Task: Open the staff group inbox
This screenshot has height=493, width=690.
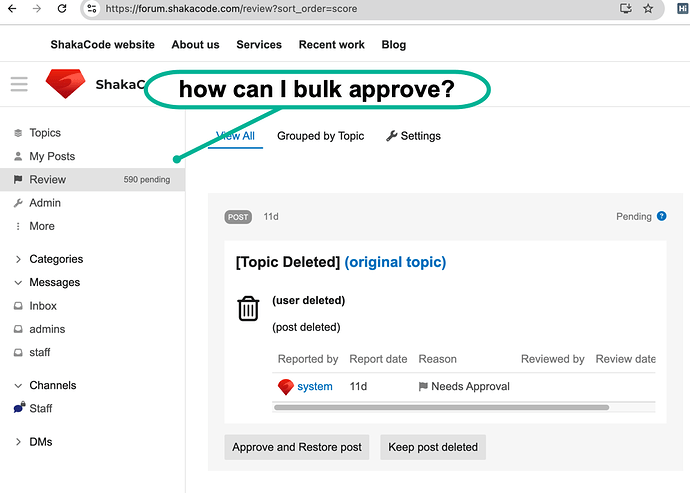Action: pos(92,352)
